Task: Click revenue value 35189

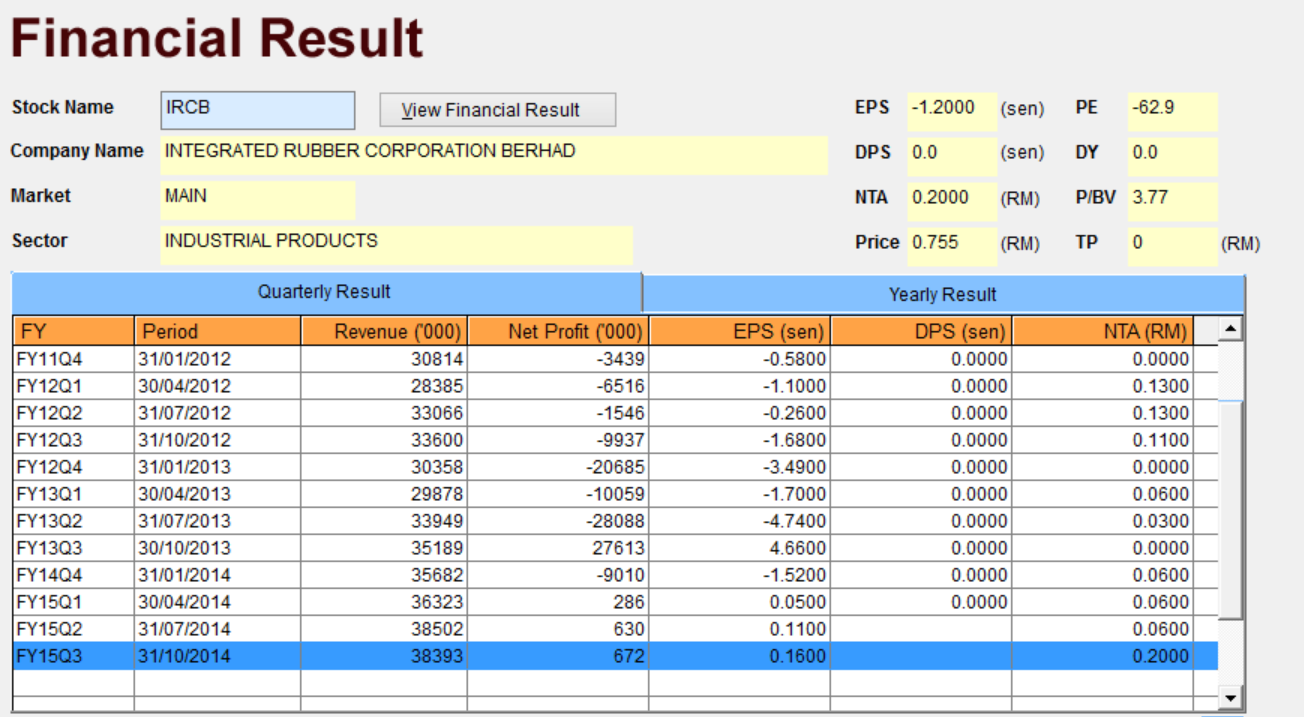Action: (384, 548)
